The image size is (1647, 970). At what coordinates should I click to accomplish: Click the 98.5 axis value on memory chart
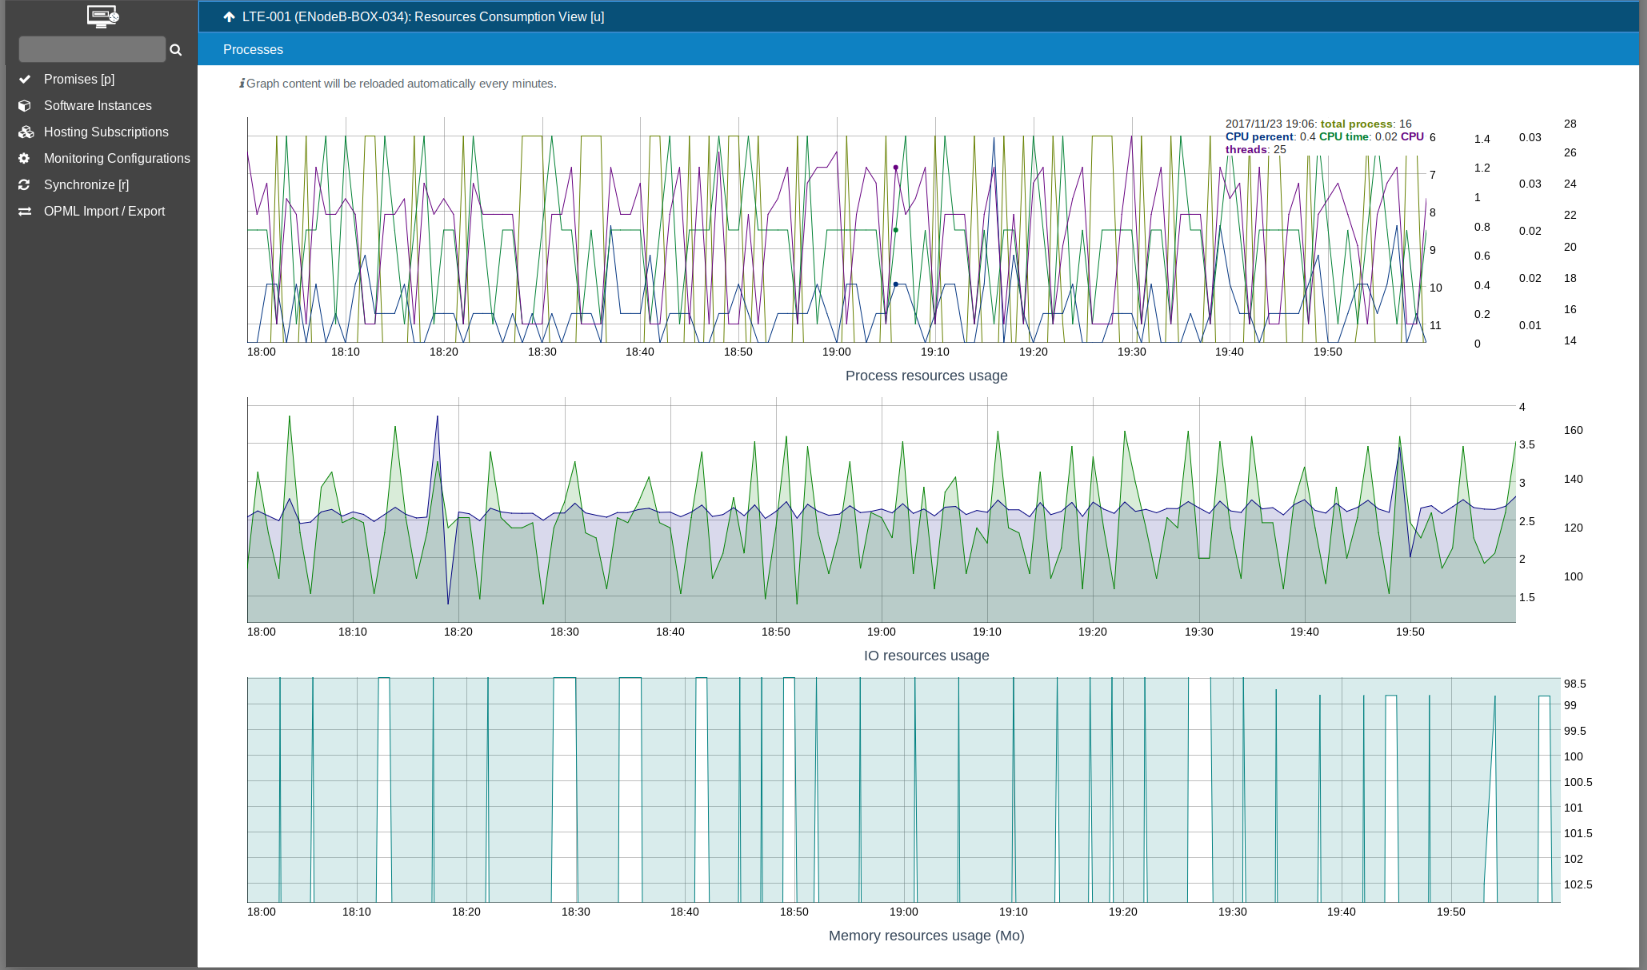pyautogui.click(x=1575, y=684)
